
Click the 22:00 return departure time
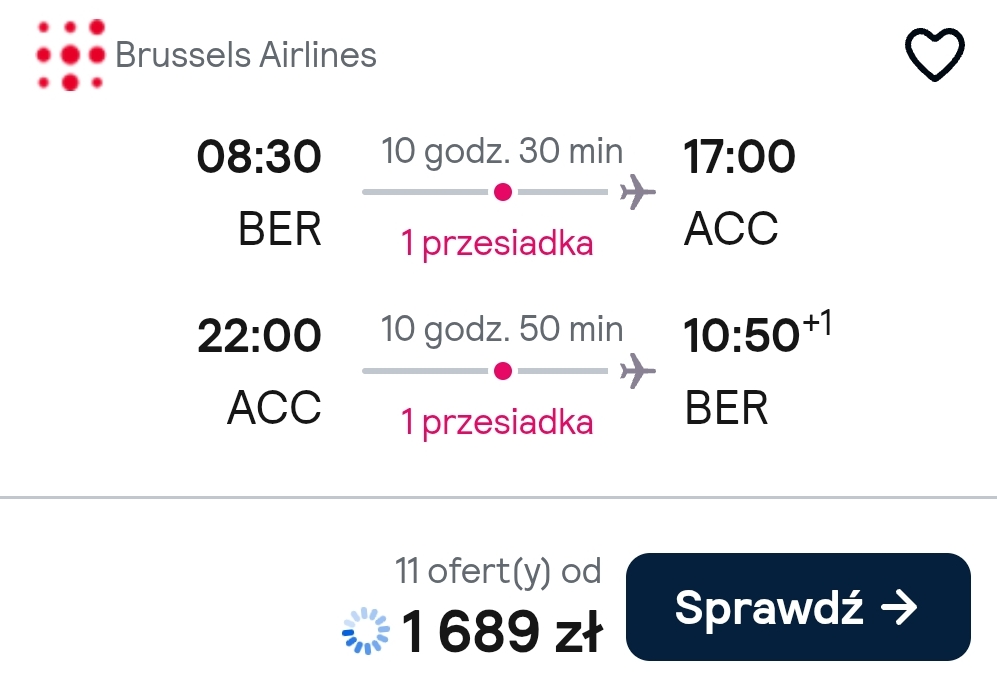(259, 336)
